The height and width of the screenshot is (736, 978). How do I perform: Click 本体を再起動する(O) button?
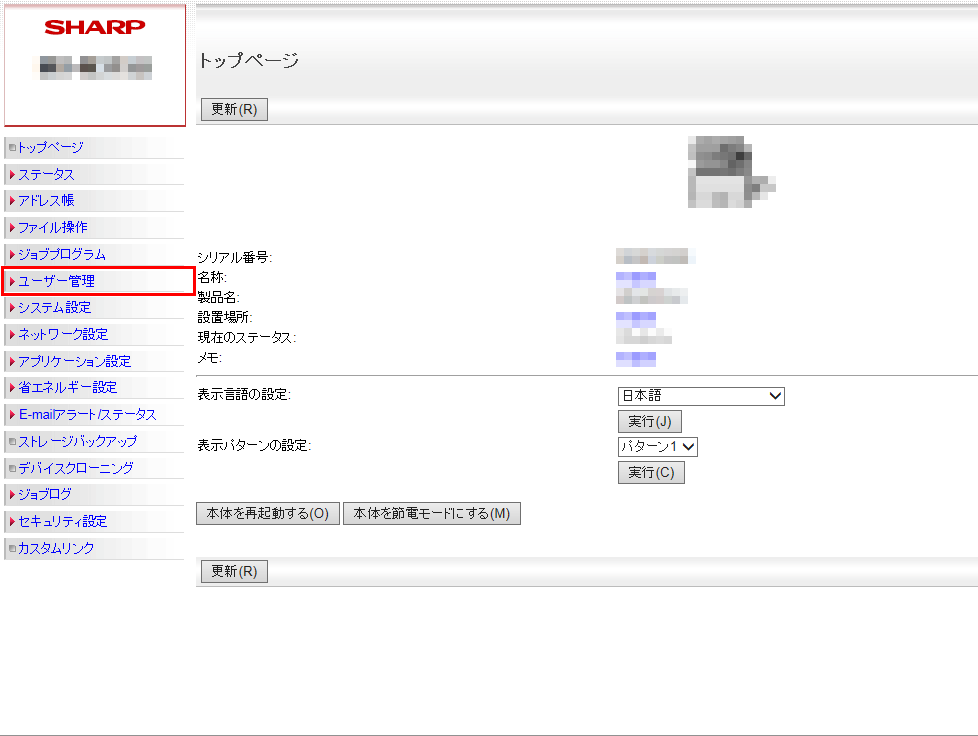coord(268,514)
